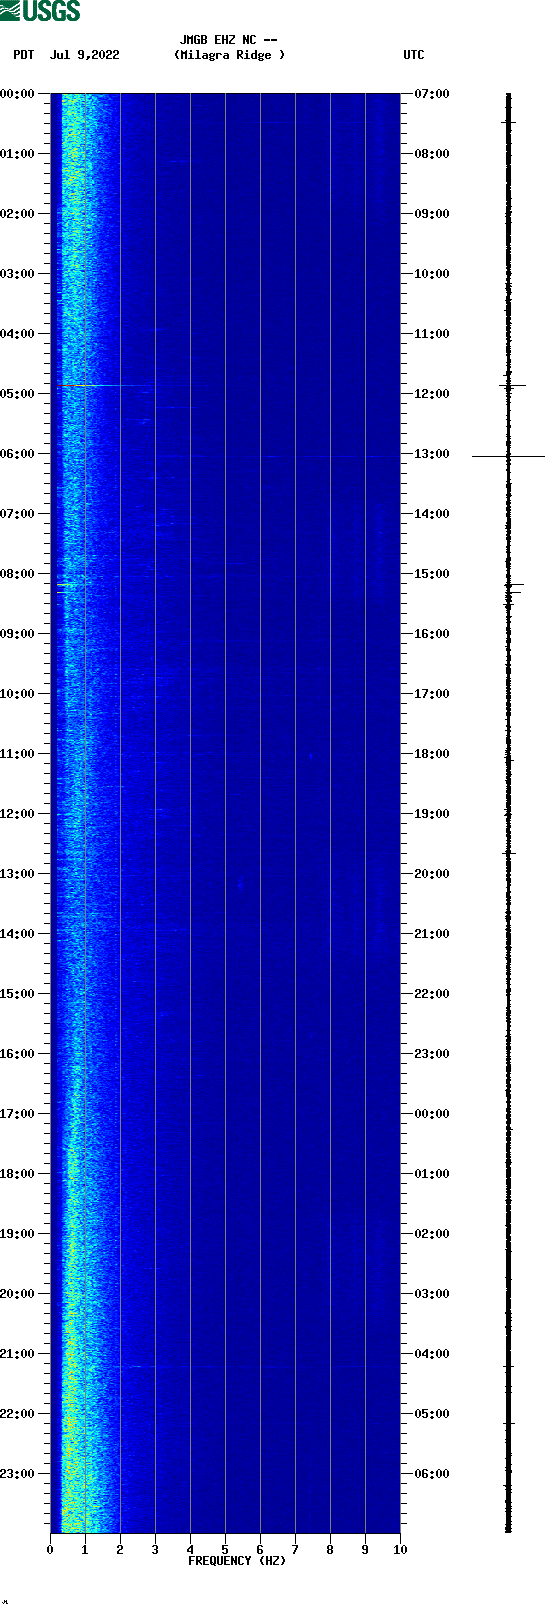Click frequency axis tick label '5'
This screenshot has width=552, height=1613.
coord(225,1550)
